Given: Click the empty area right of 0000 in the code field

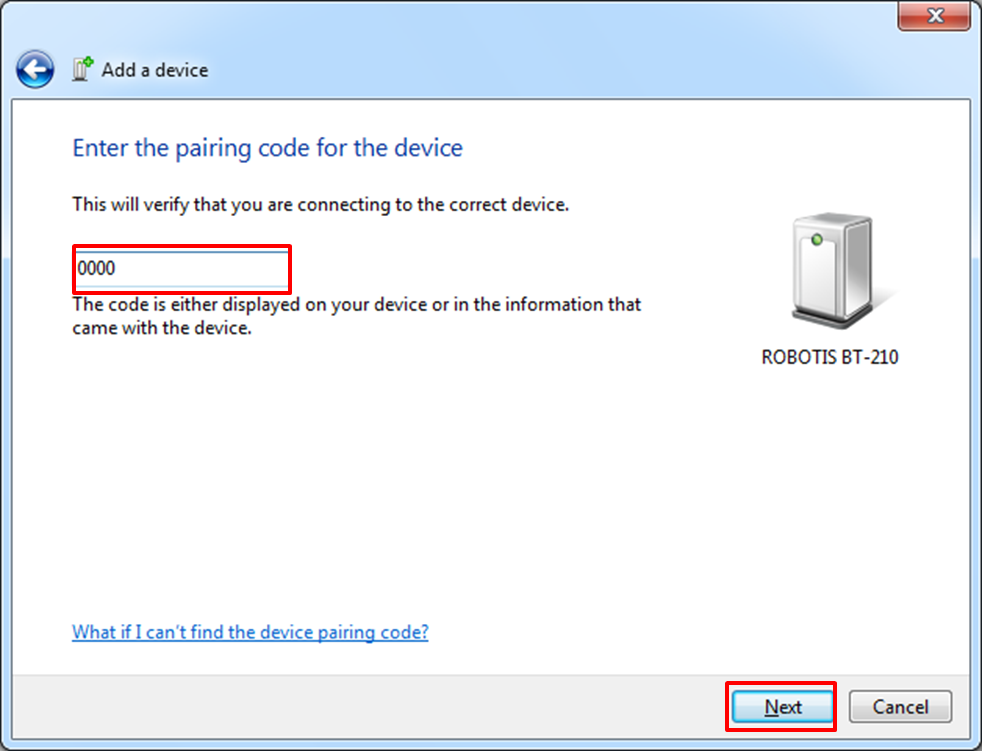Looking at the screenshot, I should click(200, 269).
